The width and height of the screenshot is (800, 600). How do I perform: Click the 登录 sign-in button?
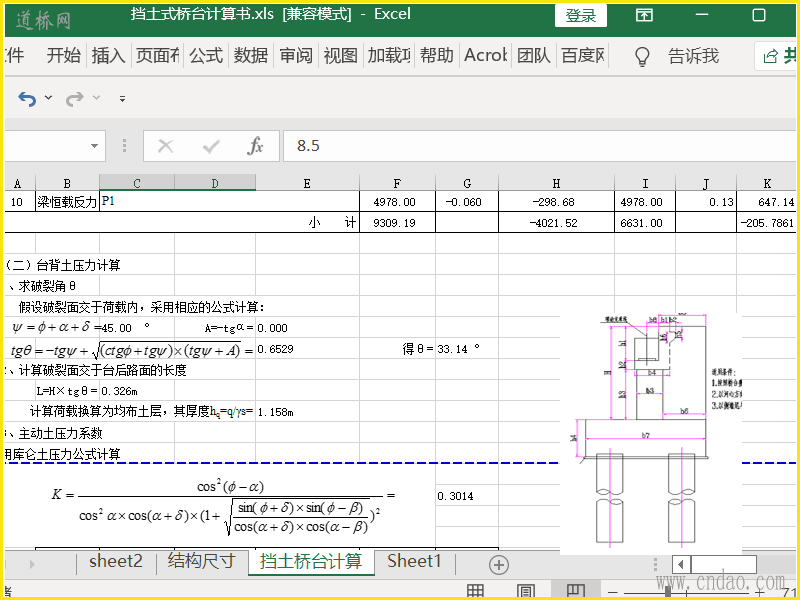pyautogui.click(x=581, y=15)
